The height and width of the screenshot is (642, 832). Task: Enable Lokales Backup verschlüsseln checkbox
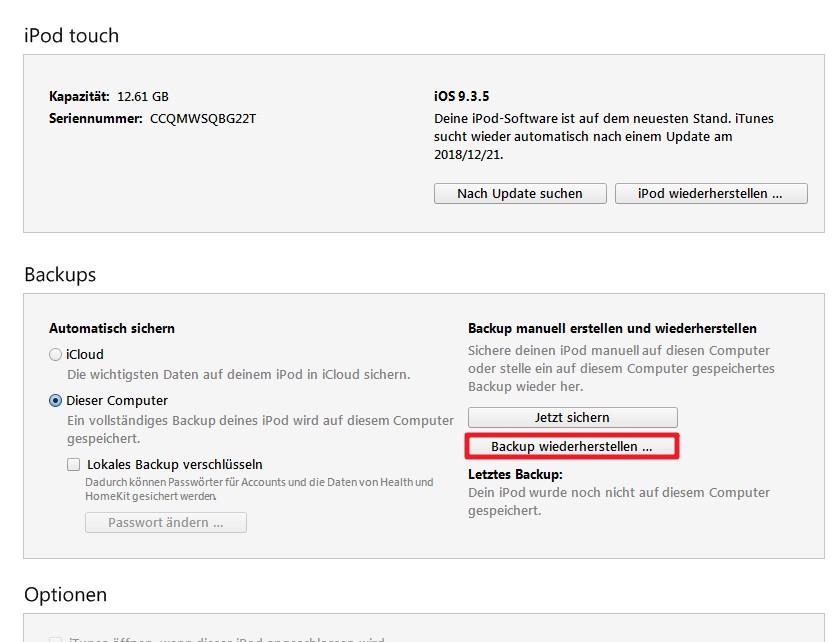coord(73,465)
